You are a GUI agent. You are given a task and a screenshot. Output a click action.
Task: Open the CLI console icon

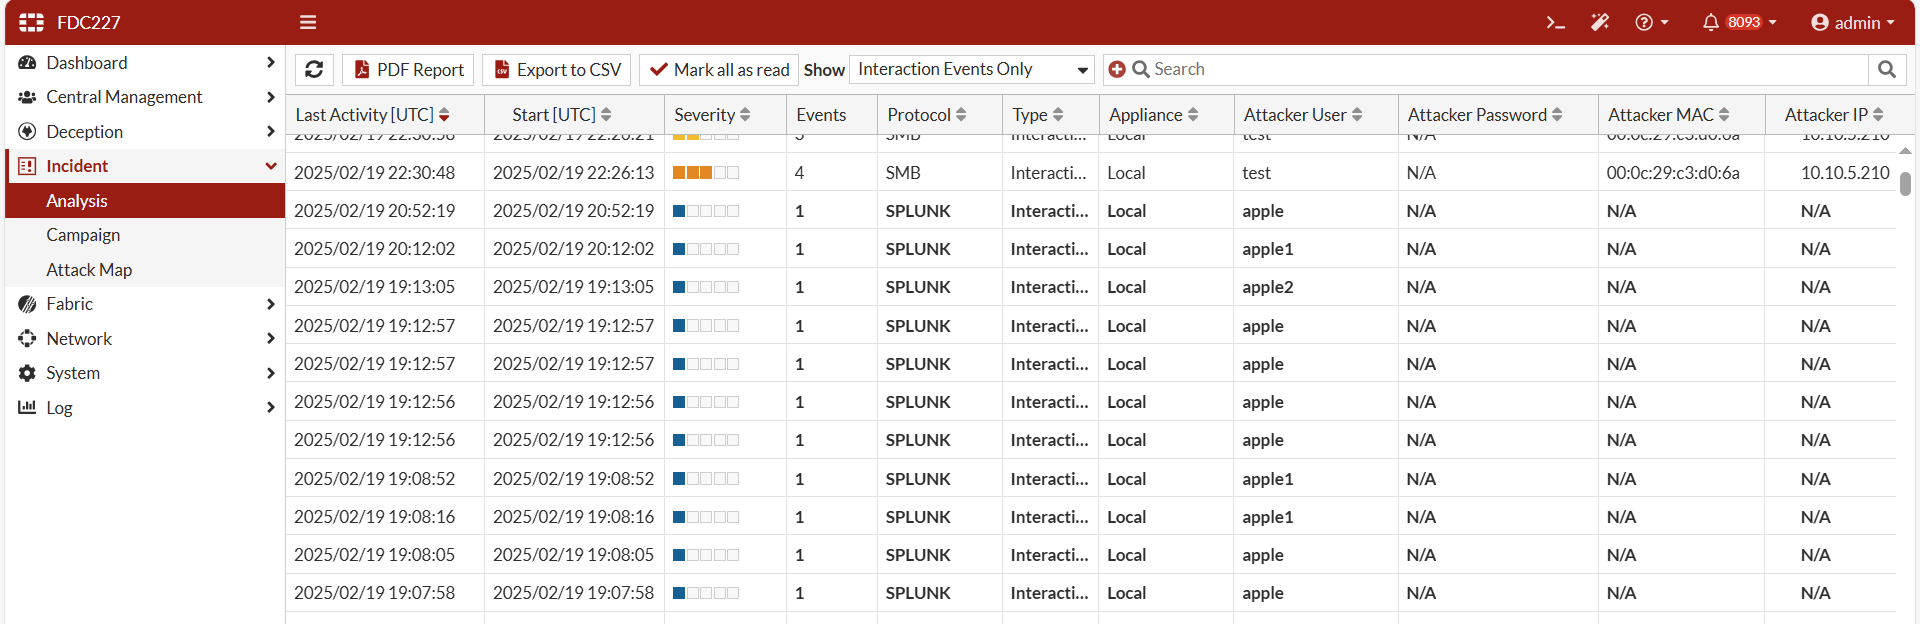click(x=1555, y=22)
